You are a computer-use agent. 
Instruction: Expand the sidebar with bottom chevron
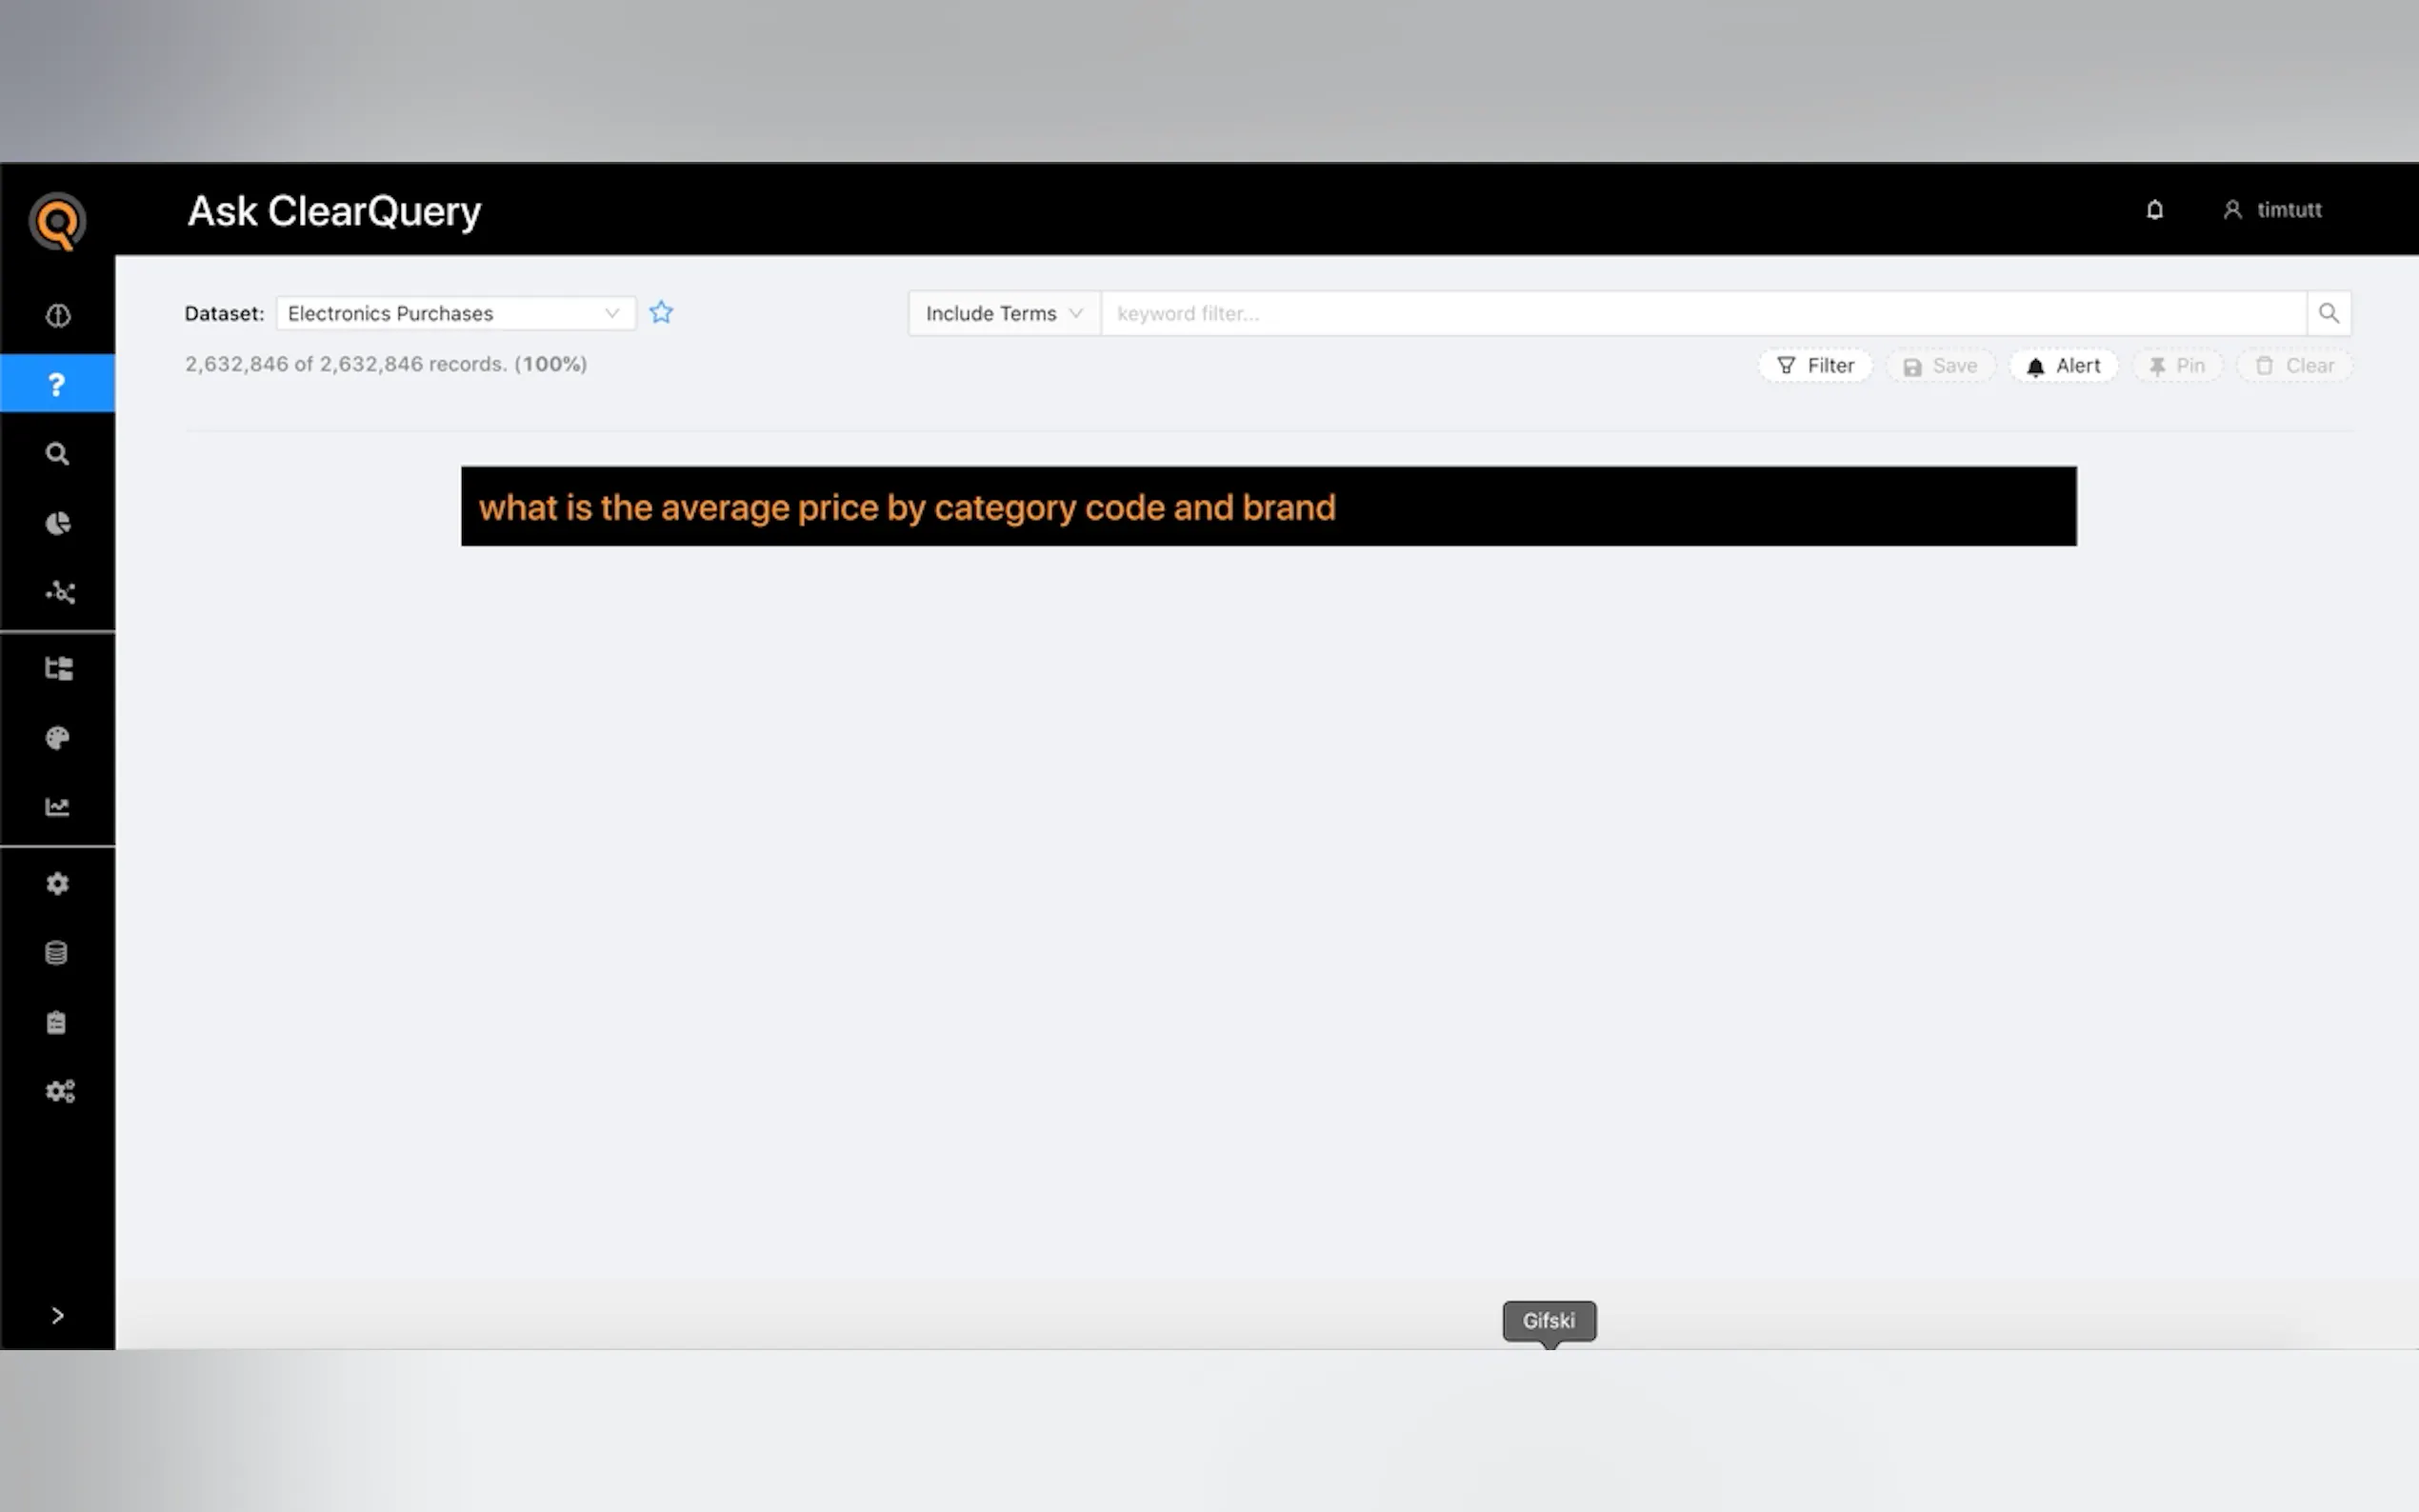point(57,1315)
